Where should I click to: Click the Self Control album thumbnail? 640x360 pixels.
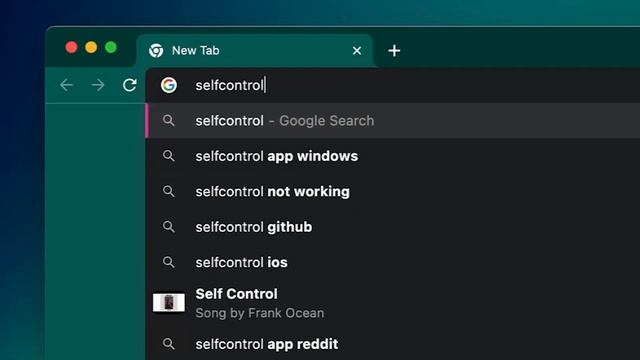[x=169, y=302]
